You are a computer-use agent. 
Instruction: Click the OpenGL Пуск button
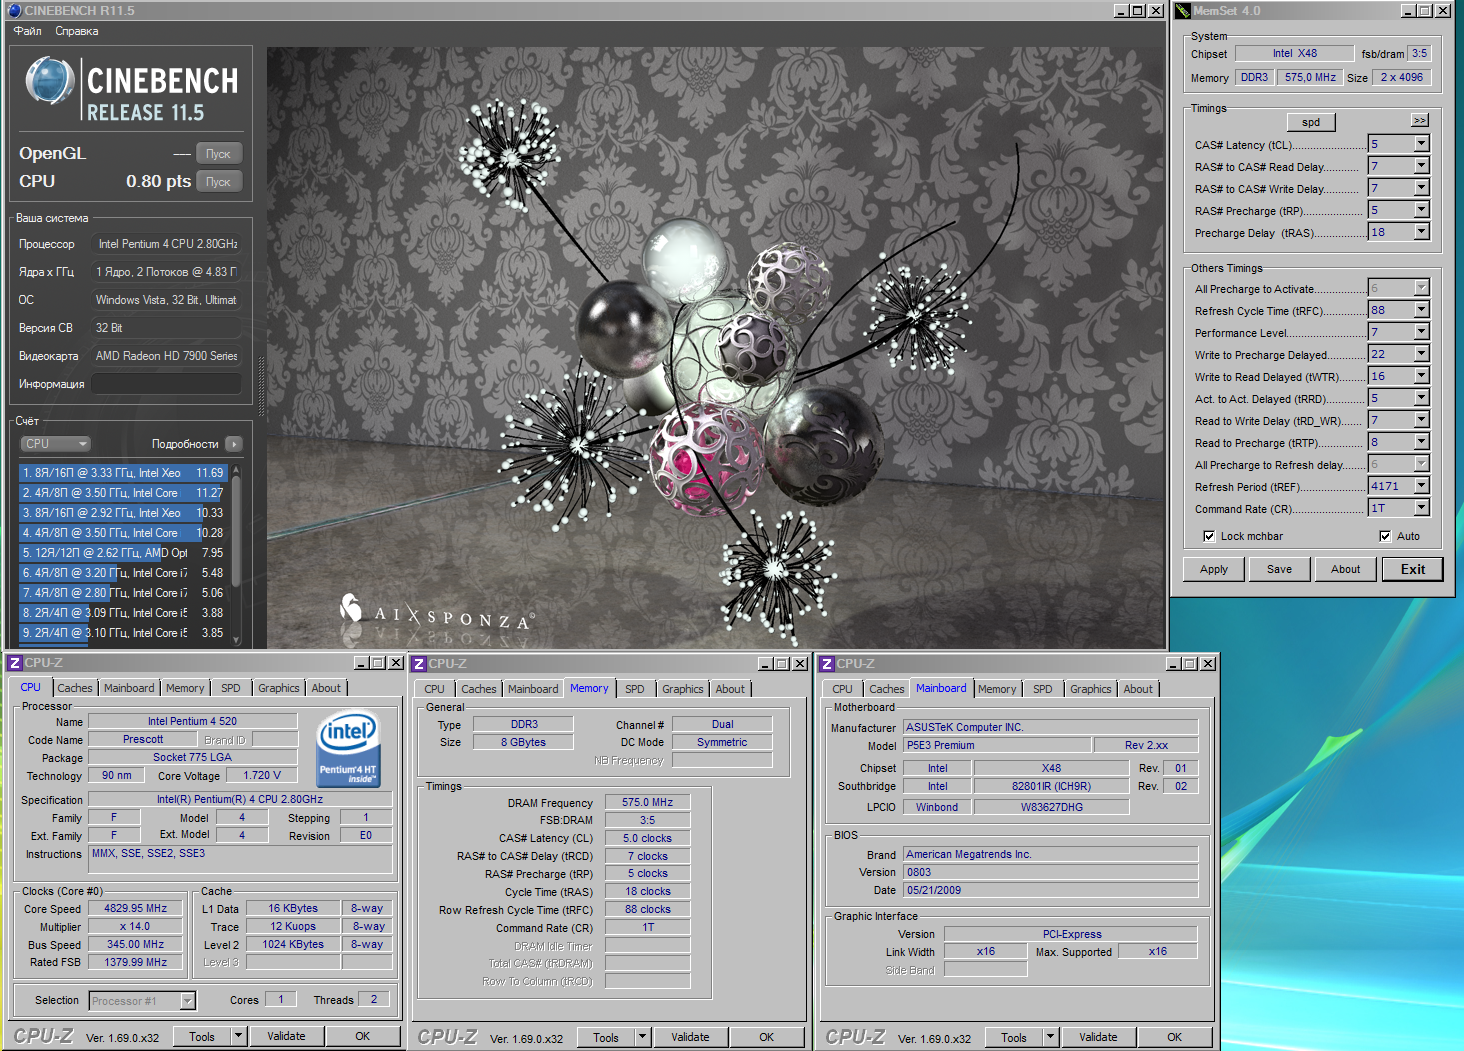point(218,154)
